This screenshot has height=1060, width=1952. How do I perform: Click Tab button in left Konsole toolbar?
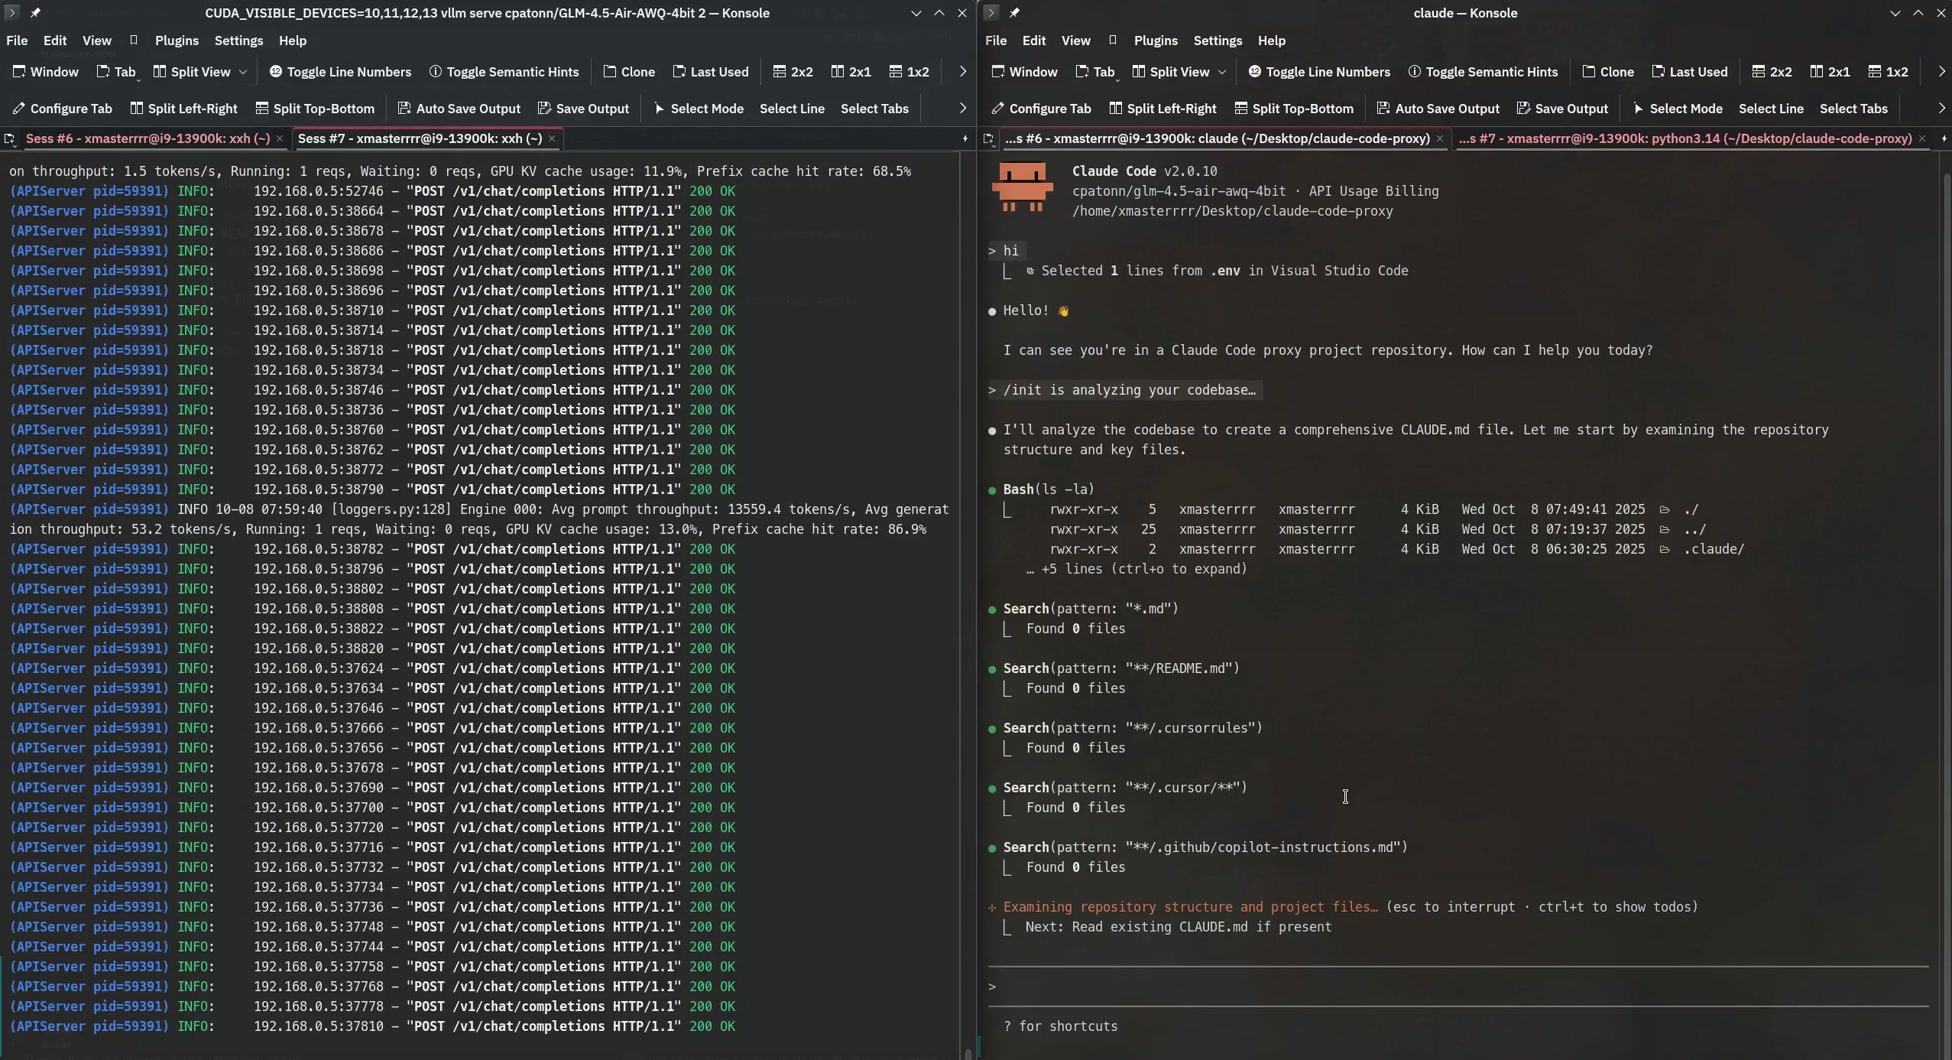pyautogui.click(x=116, y=72)
